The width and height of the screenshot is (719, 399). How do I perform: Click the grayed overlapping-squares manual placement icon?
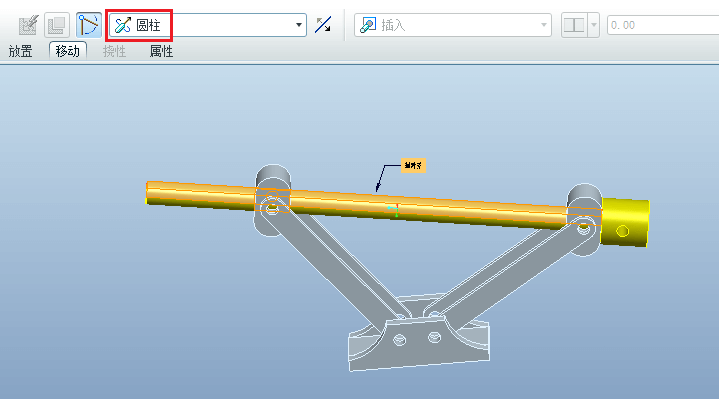tap(57, 25)
